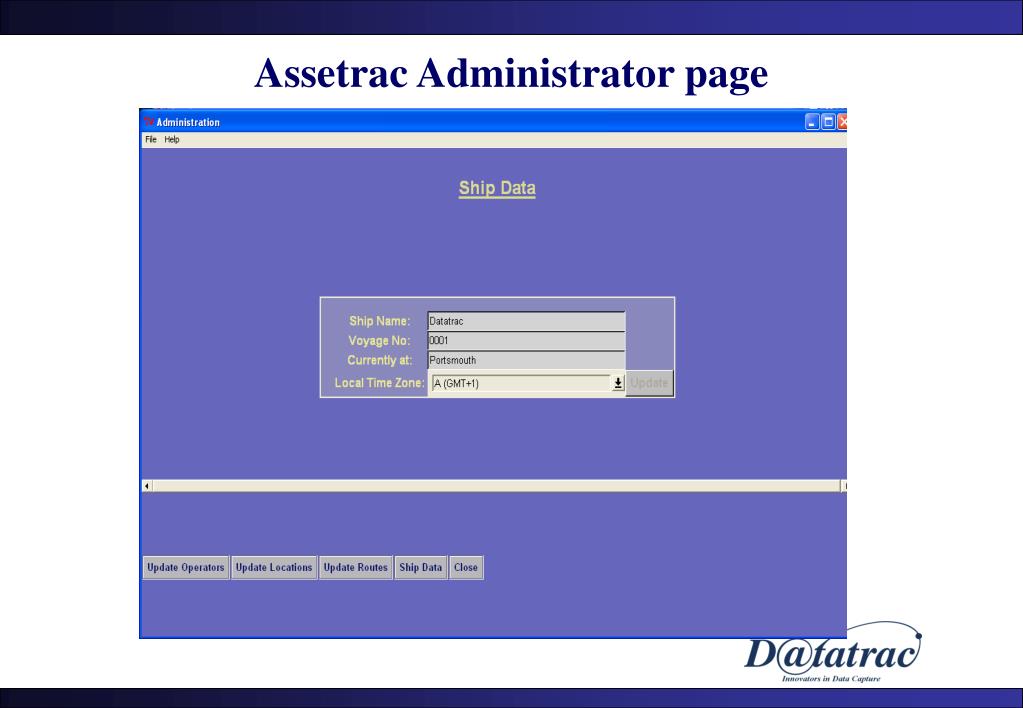Viewport: 1023px width, 708px height.
Task: Click the Voyage No field showing 0001
Action: pyautogui.click(x=526, y=341)
